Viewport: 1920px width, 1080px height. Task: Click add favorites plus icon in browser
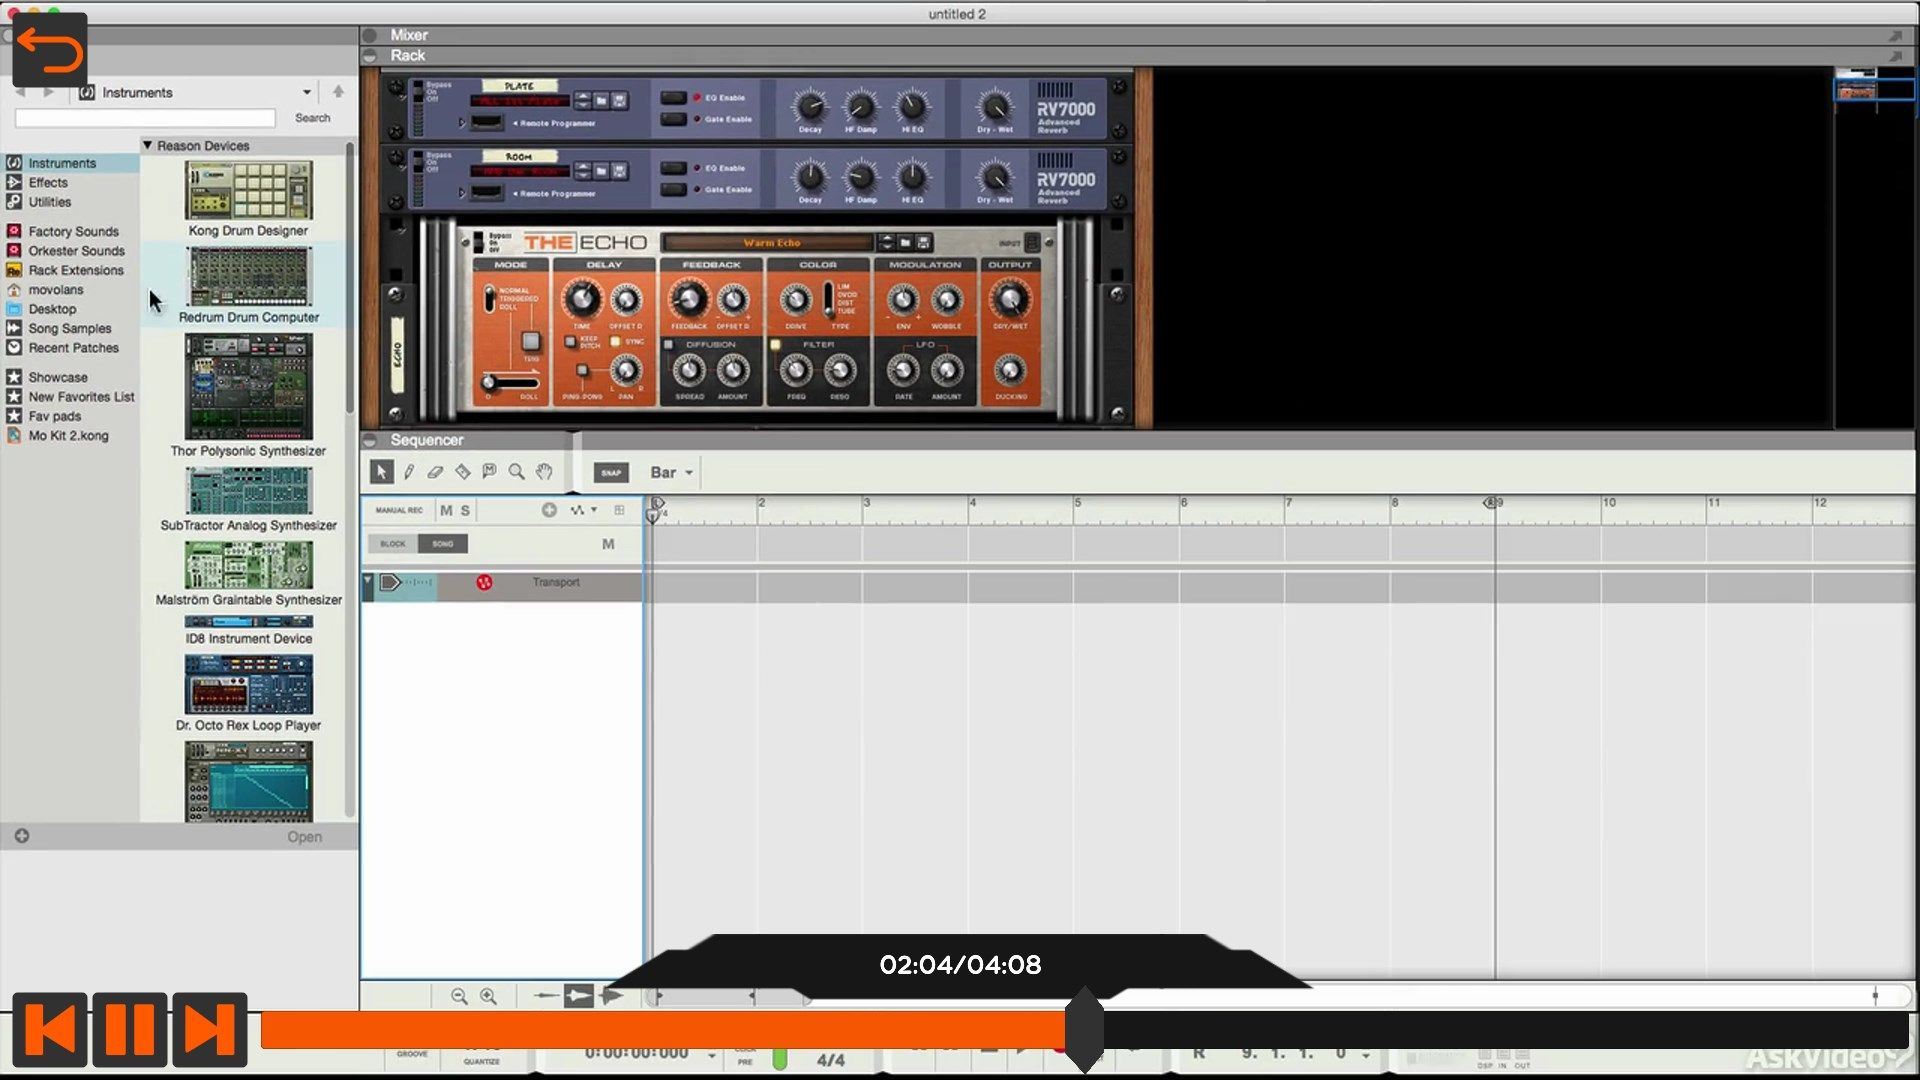pos(22,836)
